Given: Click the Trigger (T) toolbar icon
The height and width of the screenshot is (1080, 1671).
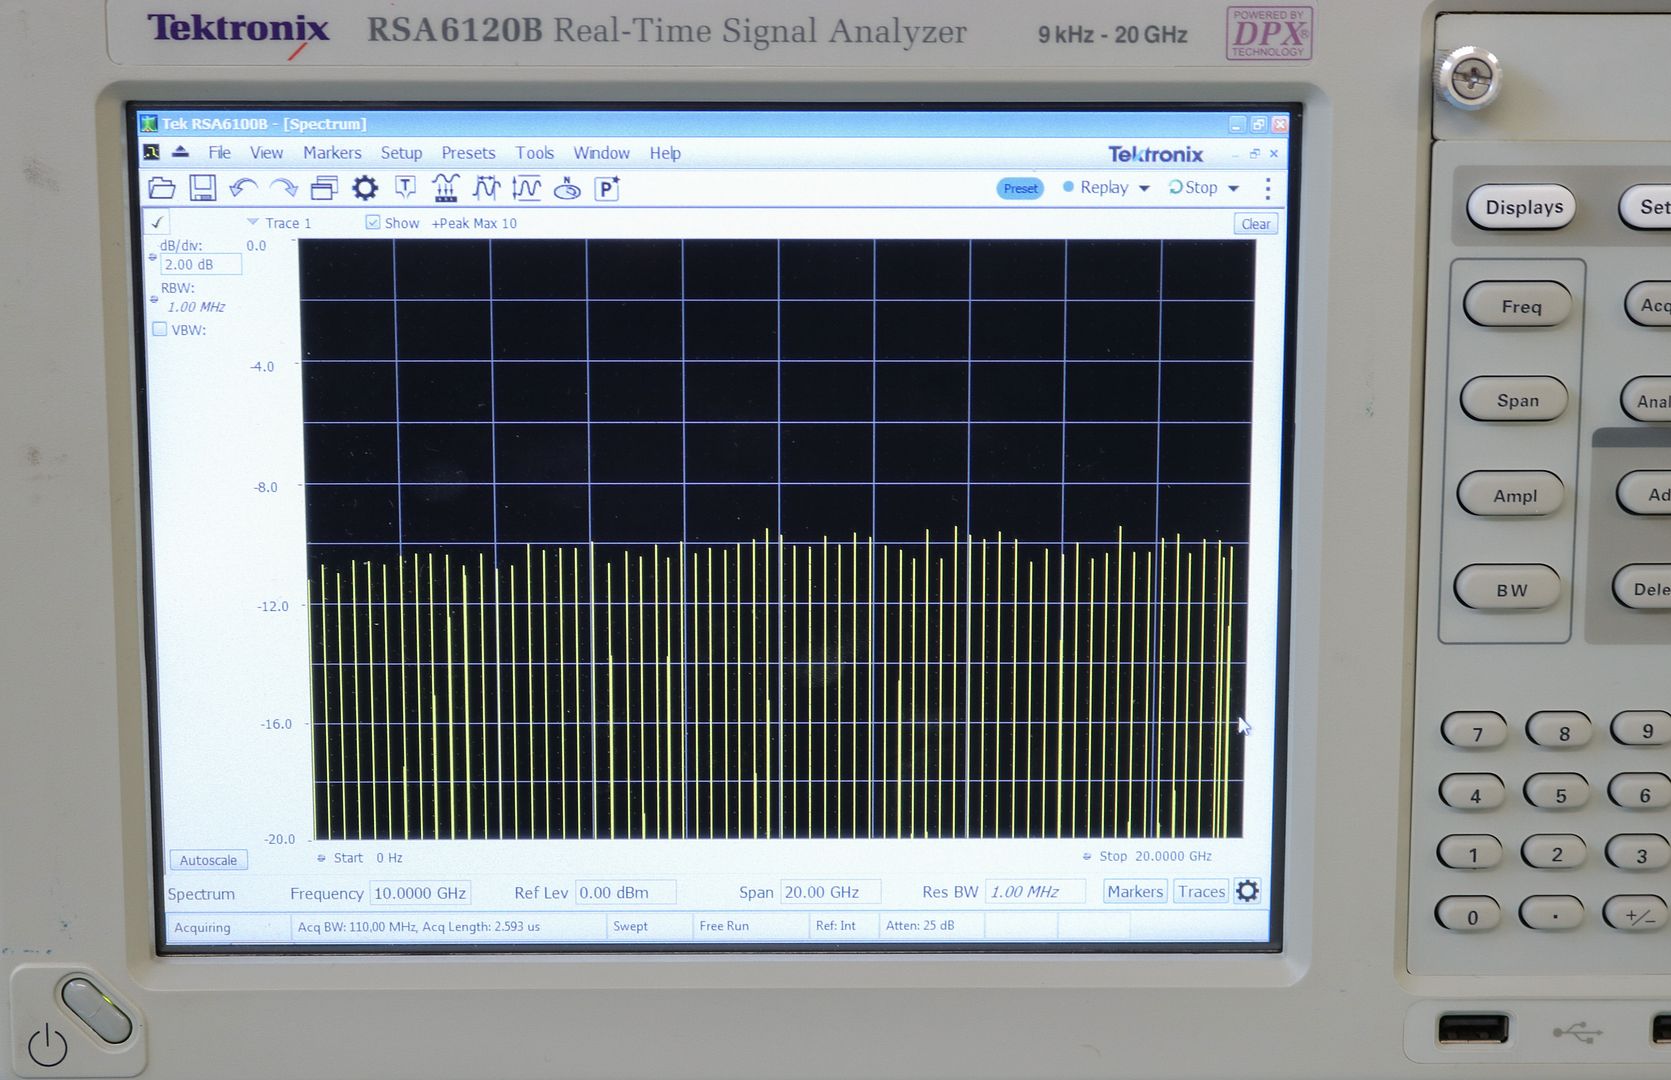Looking at the screenshot, I should 405,188.
